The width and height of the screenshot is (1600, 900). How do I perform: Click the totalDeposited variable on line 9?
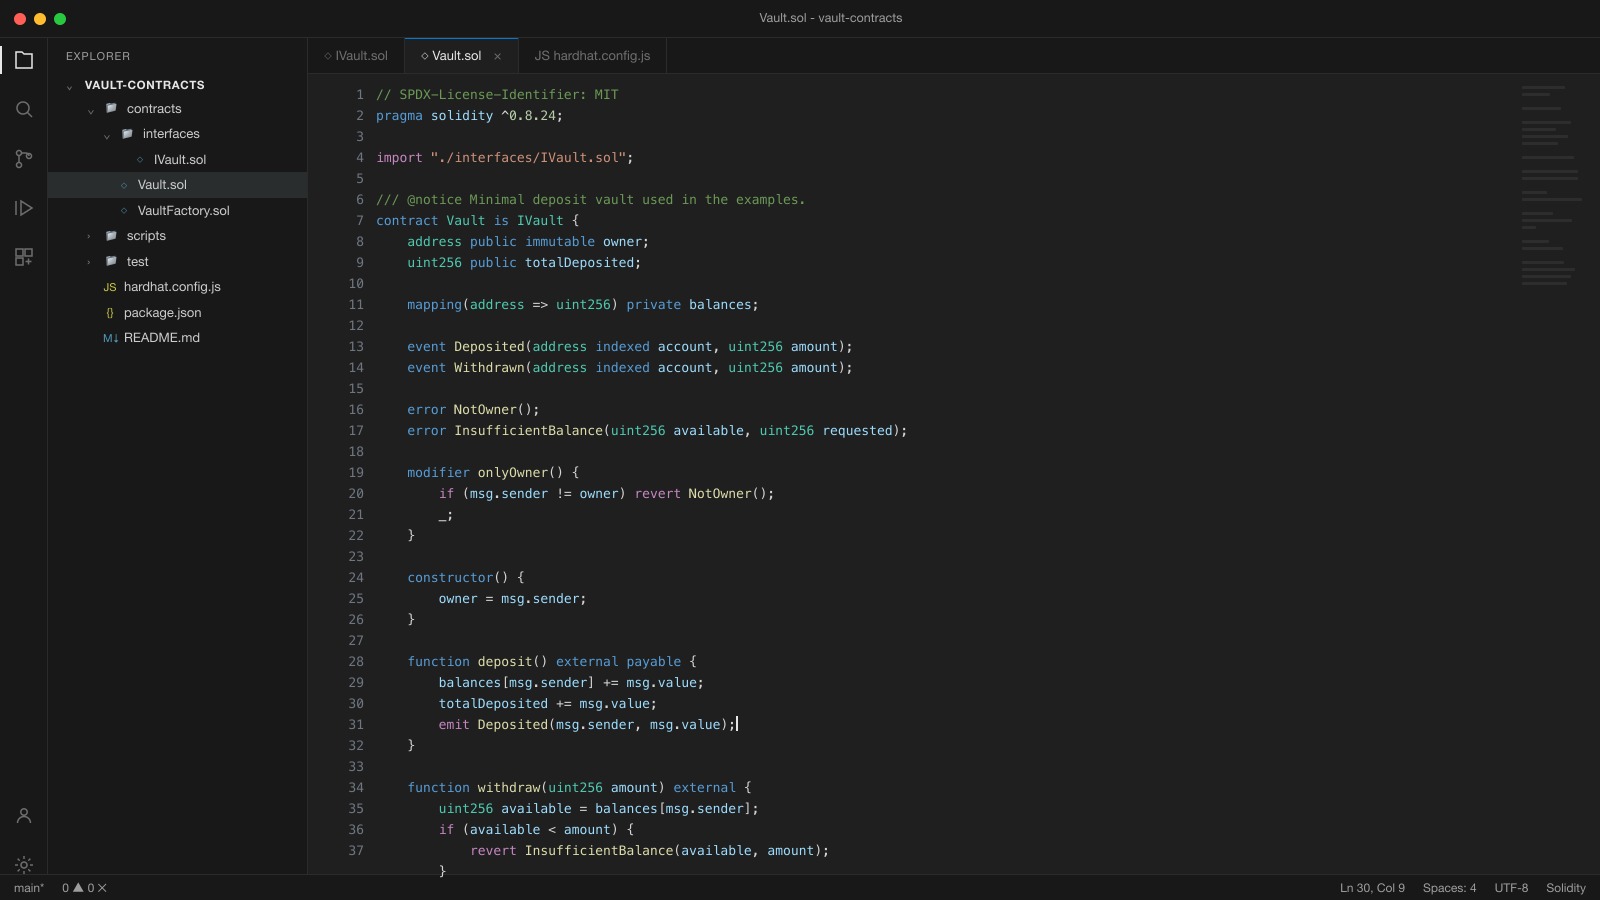tap(579, 262)
